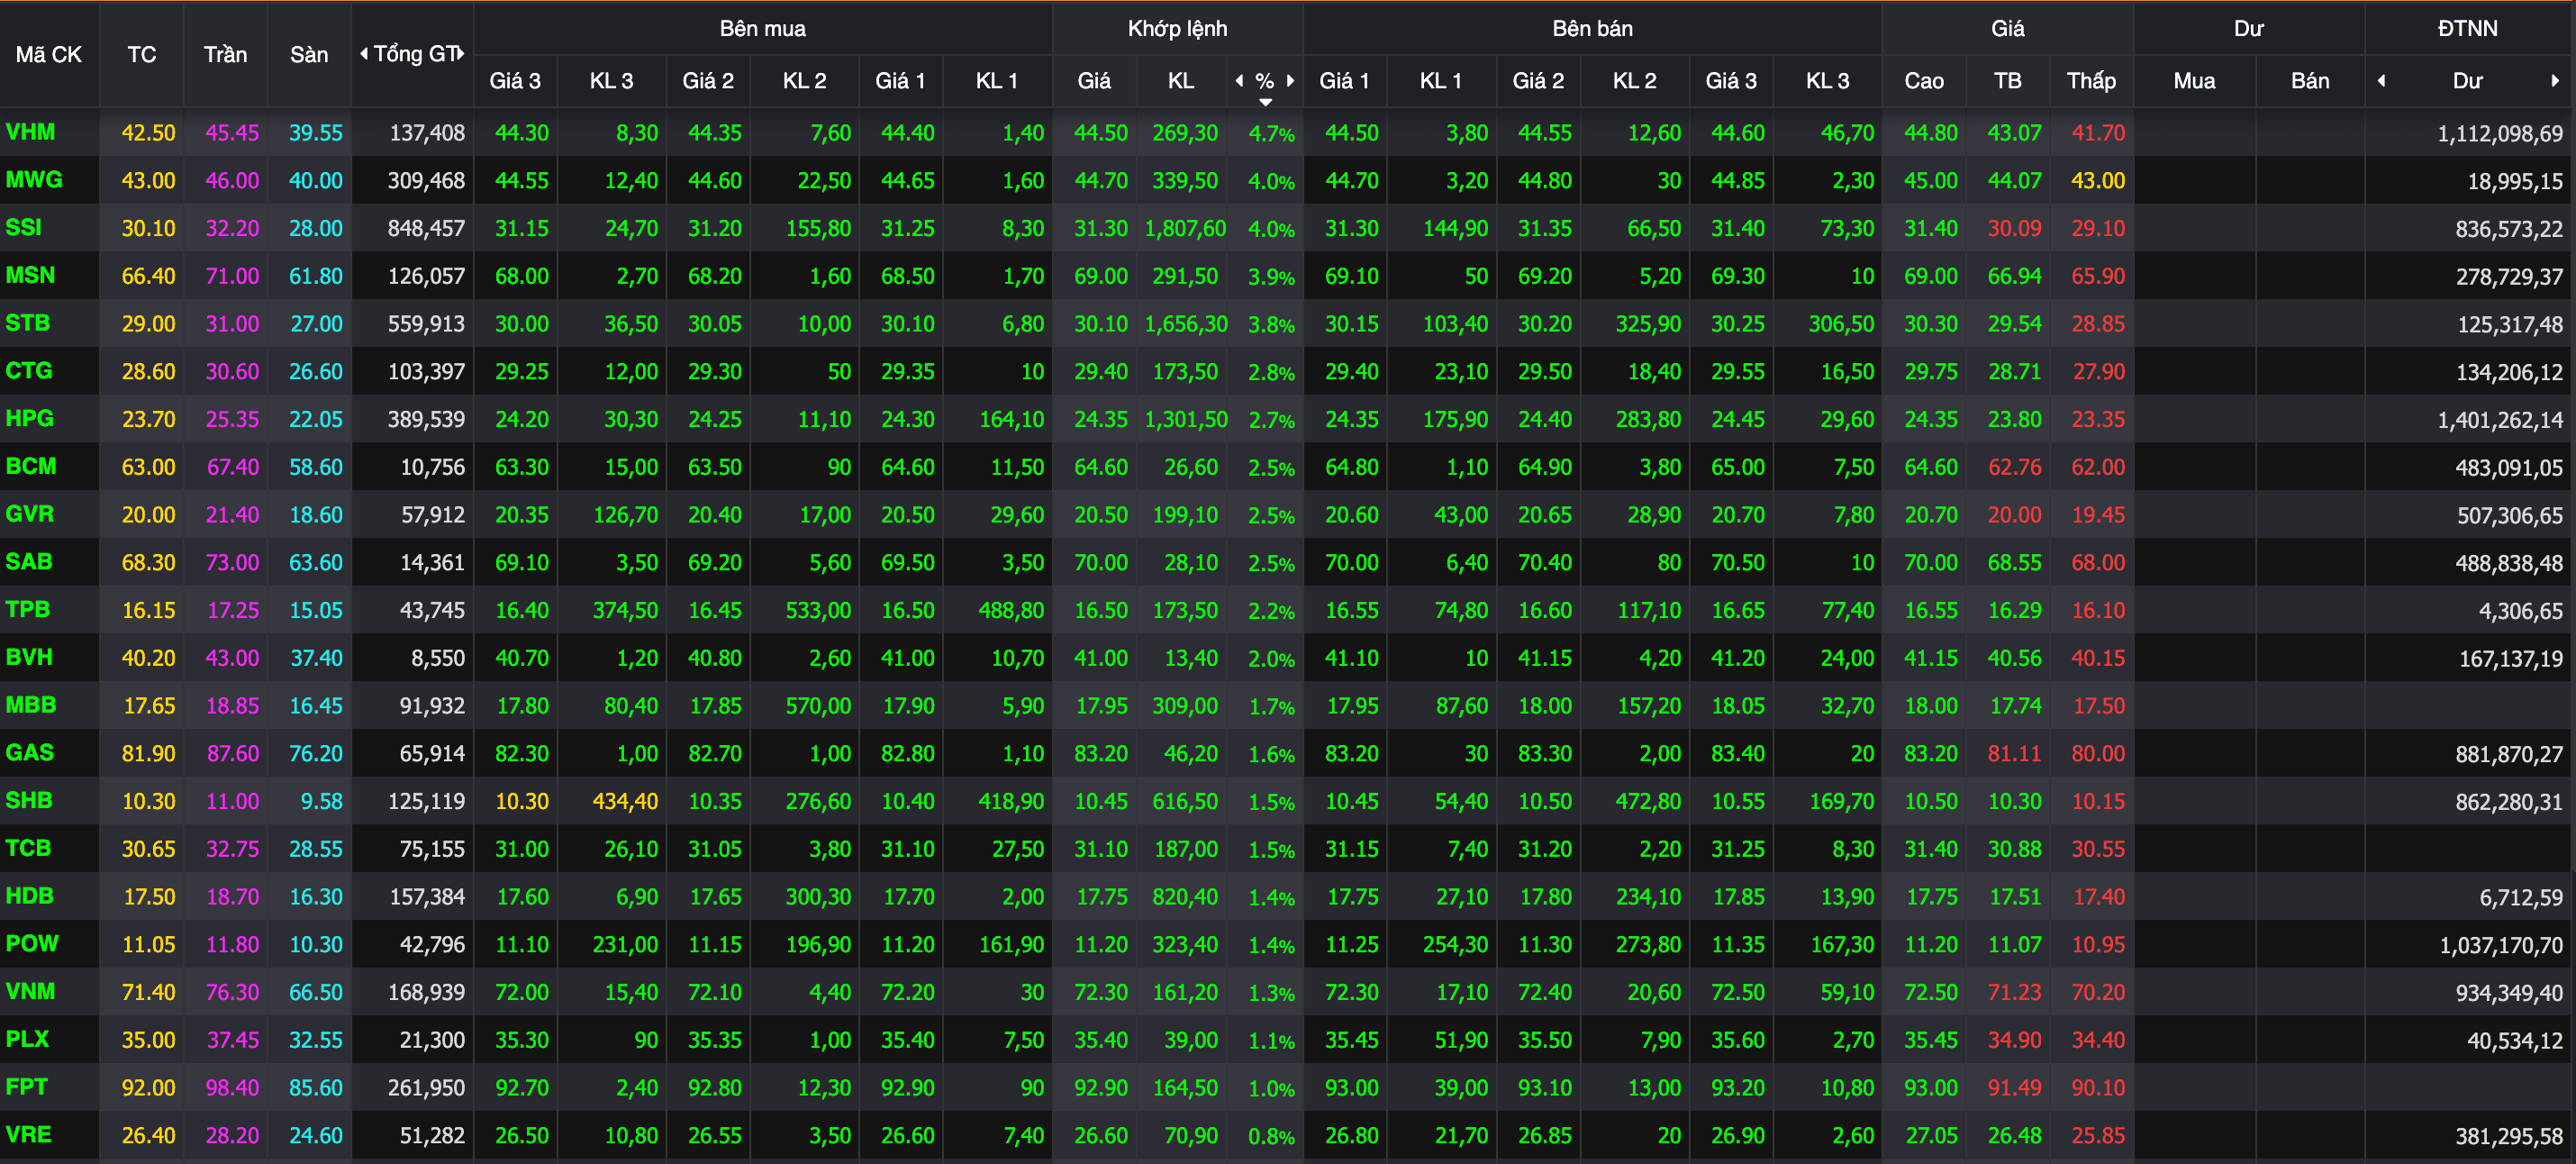
Task: Open MSN stock symbol
Action: pyautogui.click(x=31, y=275)
